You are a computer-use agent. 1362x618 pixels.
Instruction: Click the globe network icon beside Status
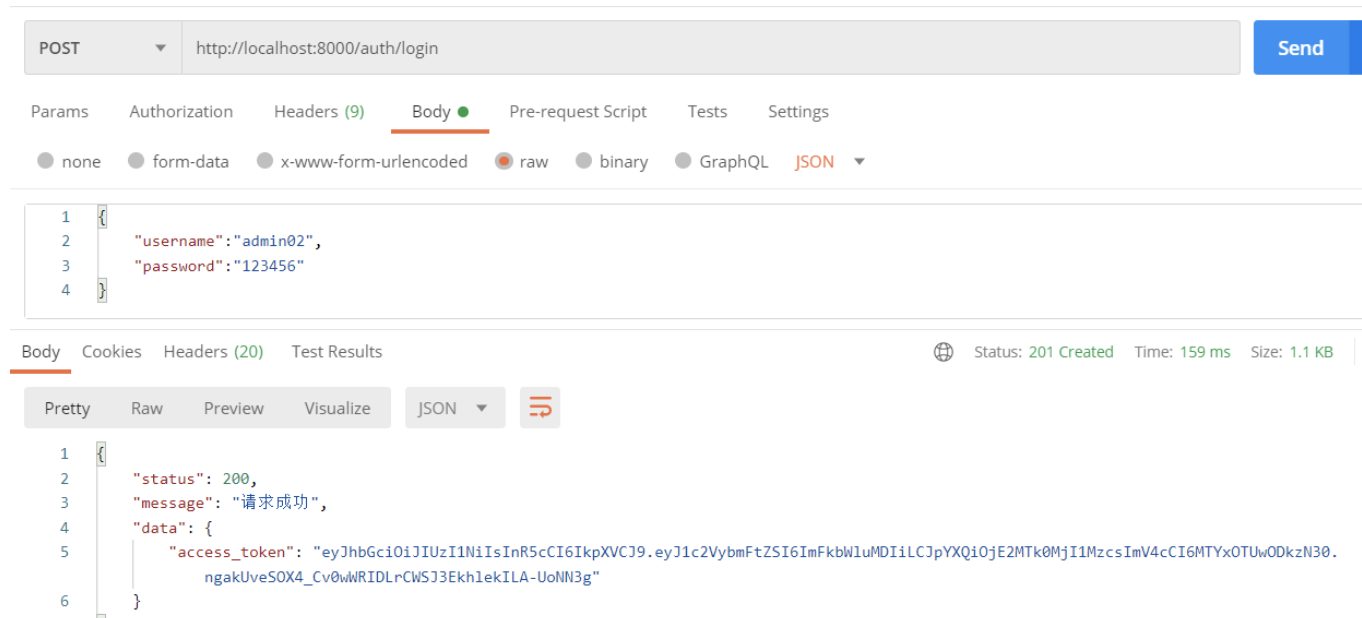[x=943, y=352]
